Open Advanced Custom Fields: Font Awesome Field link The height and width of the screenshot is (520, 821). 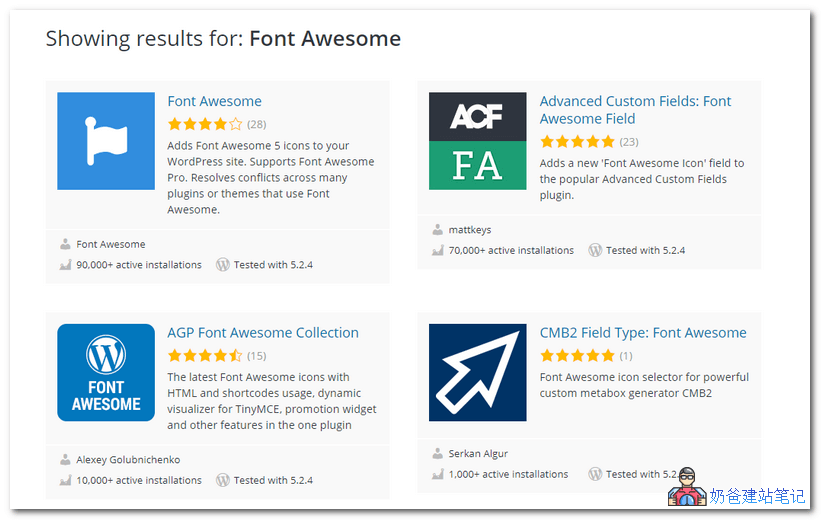pos(635,110)
